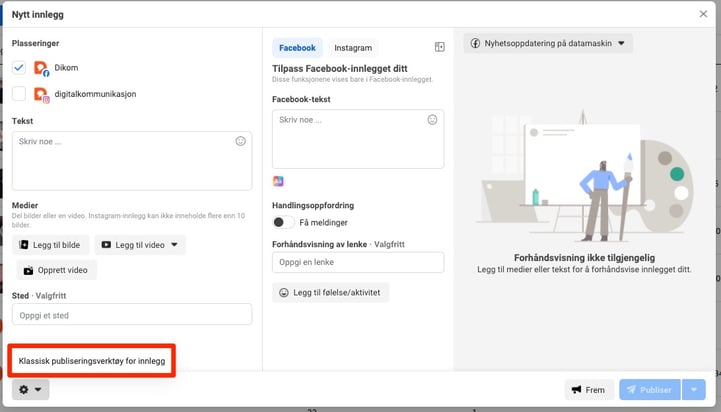The height and width of the screenshot is (412, 721).
Task: Open the gear settings dropdown
Action: tap(30, 389)
